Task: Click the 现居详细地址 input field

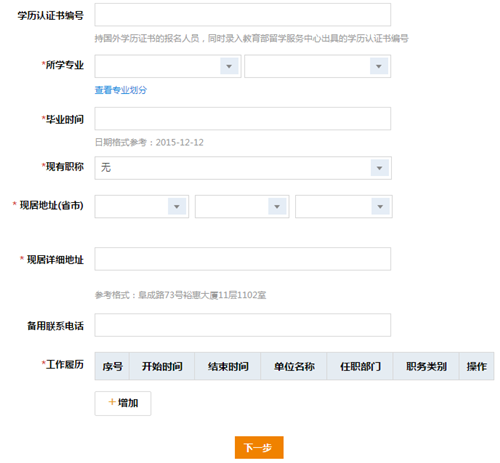Action: point(242,259)
